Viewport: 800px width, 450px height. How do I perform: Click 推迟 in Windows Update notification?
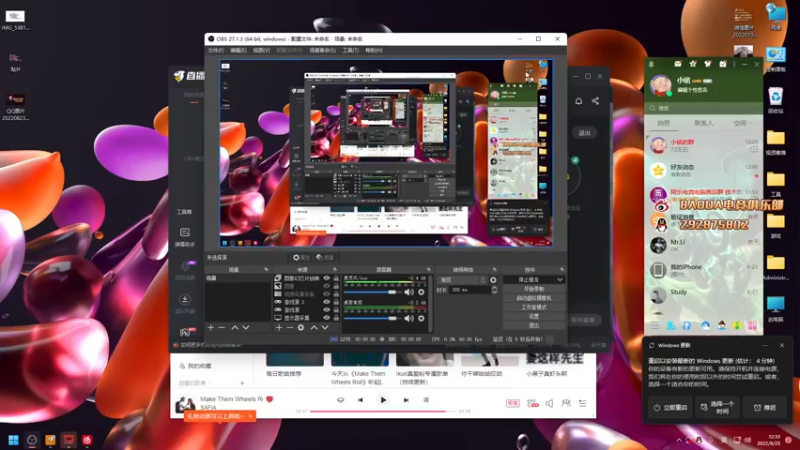765,408
